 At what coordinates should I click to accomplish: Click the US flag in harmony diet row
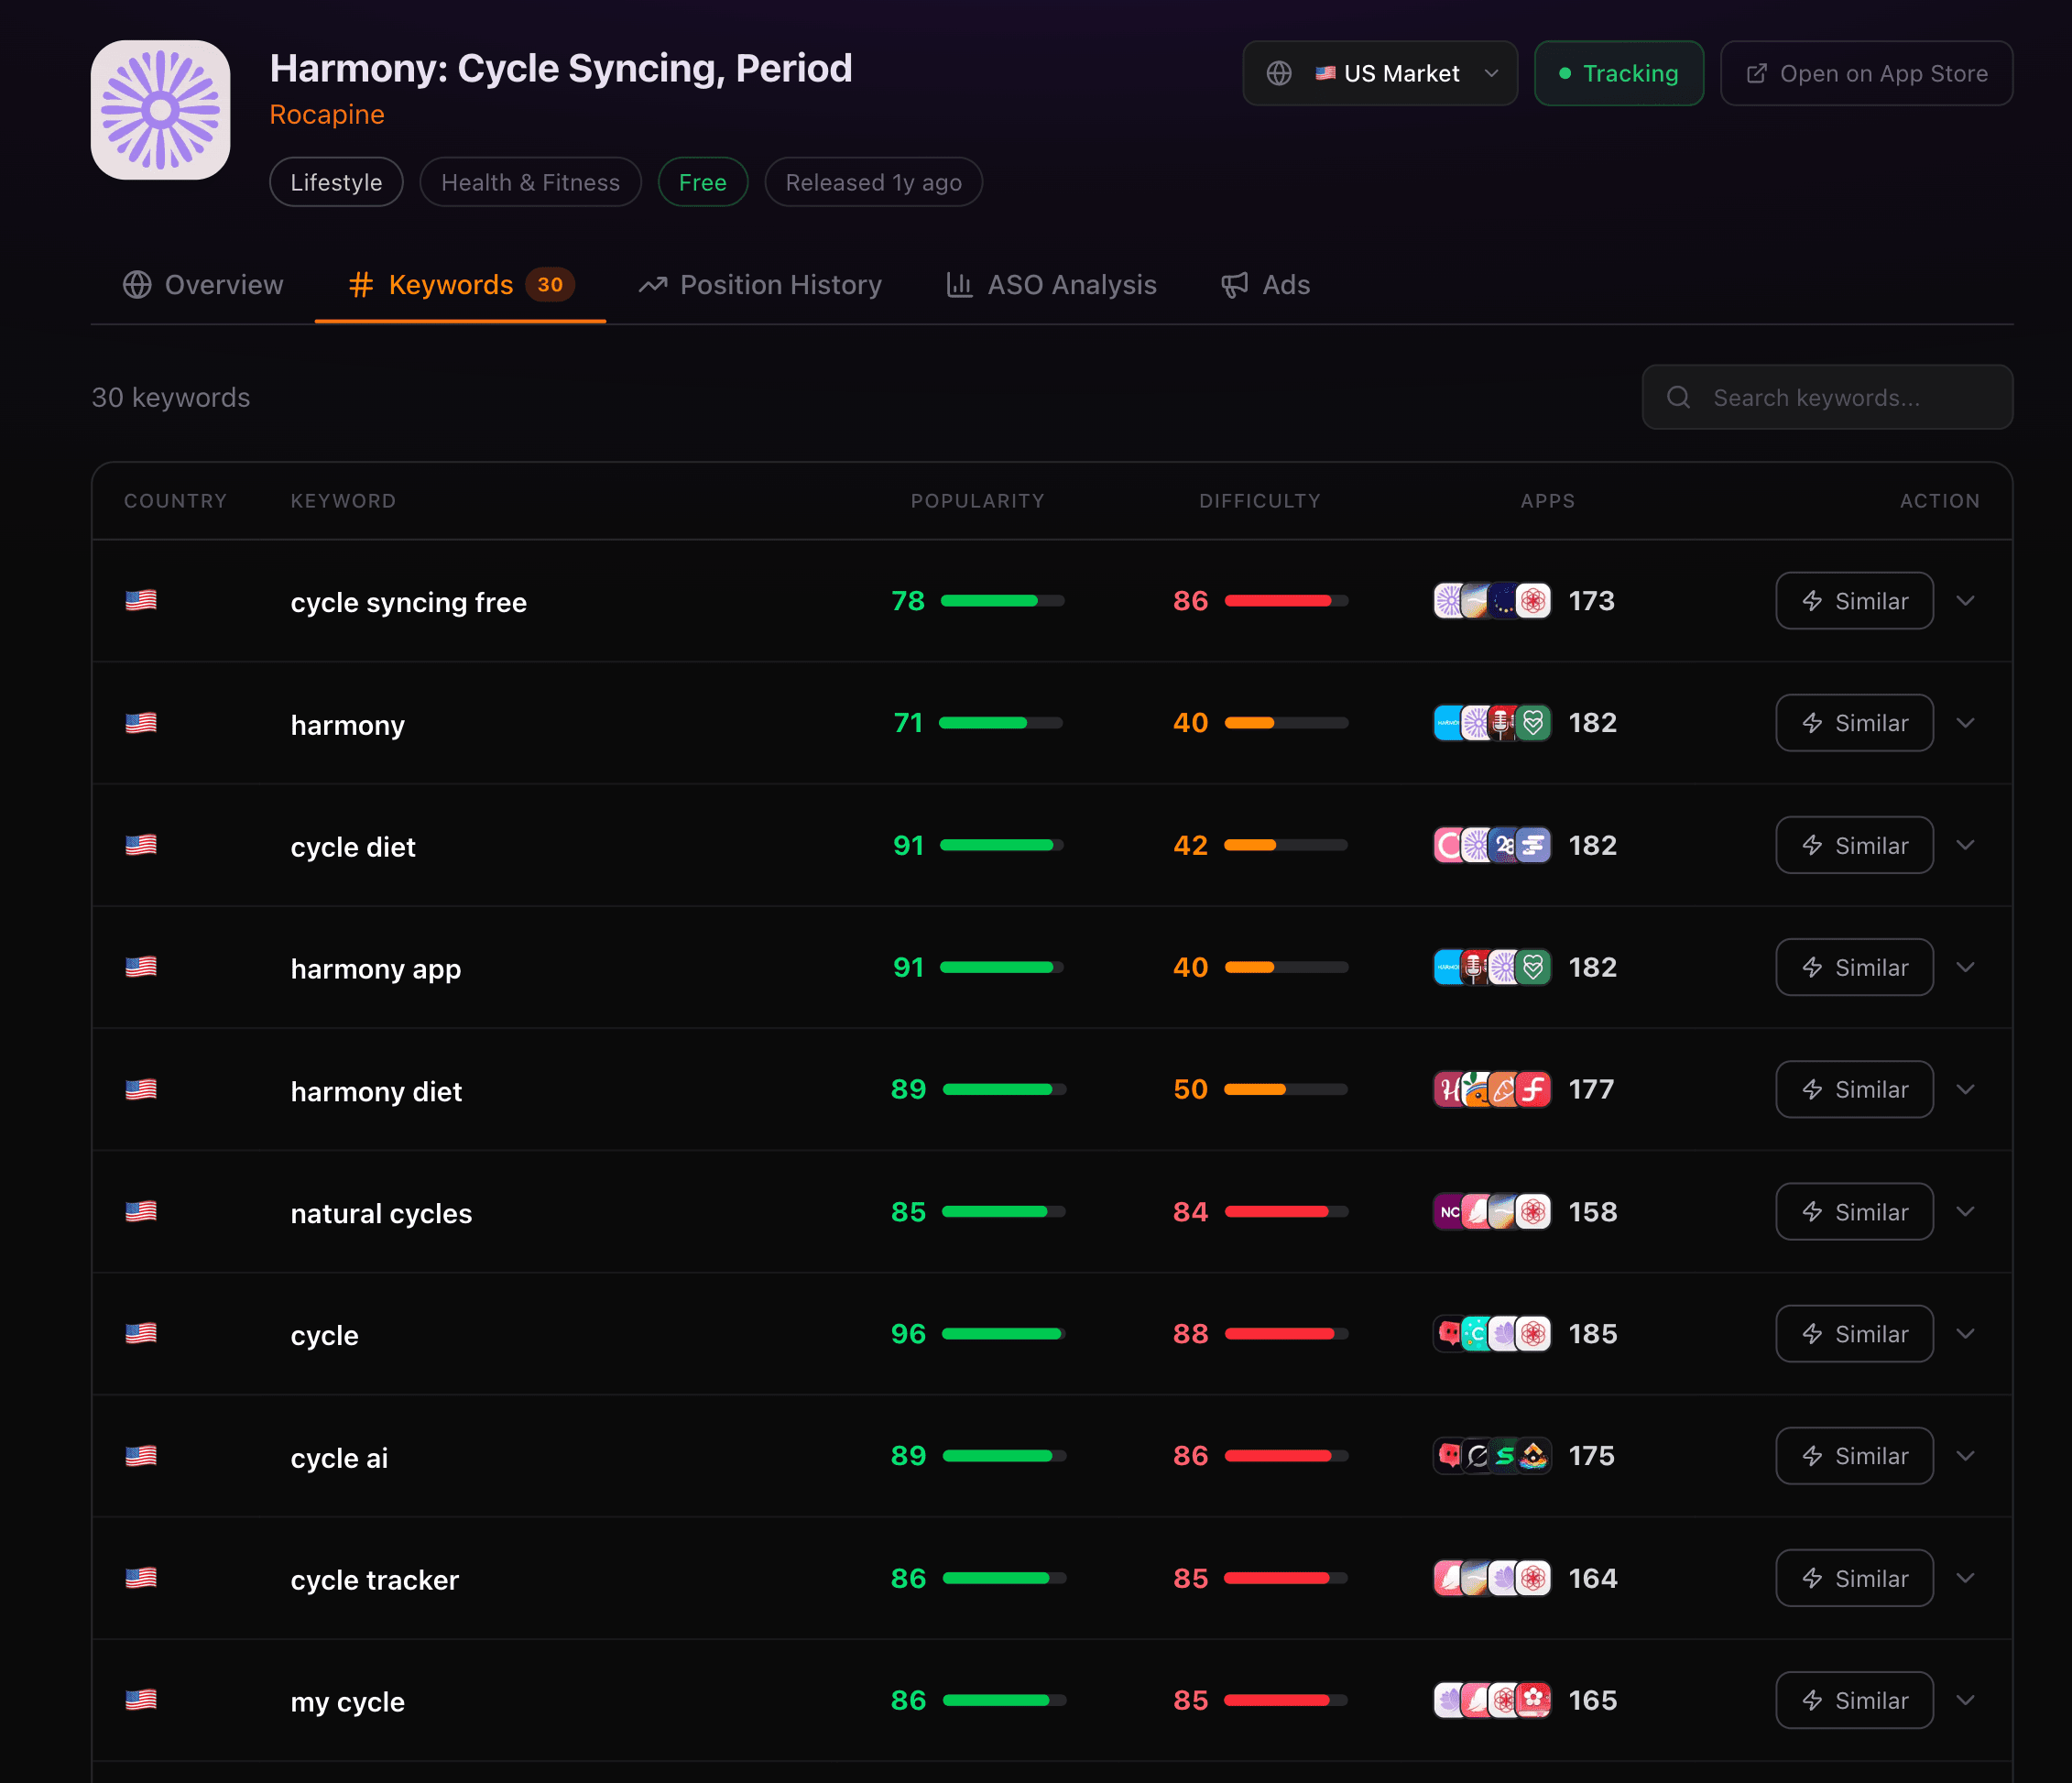(141, 1089)
